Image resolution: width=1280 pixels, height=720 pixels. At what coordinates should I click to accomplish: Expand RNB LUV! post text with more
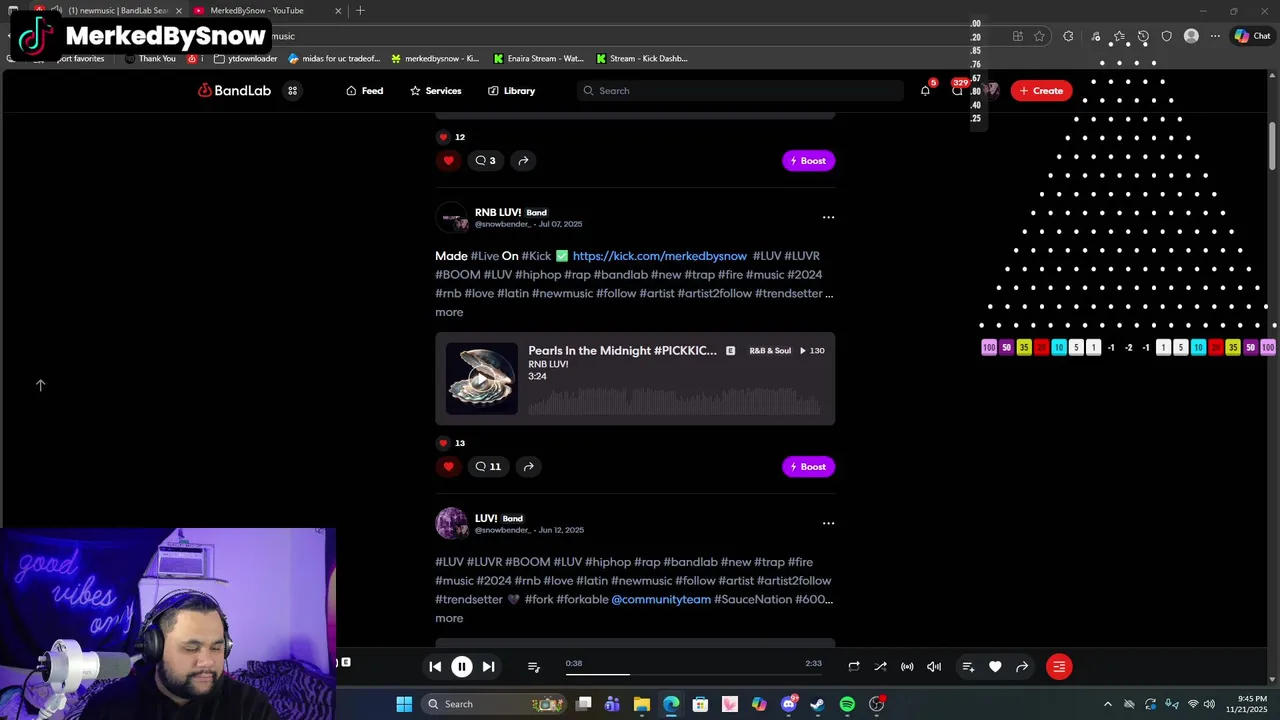449,312
